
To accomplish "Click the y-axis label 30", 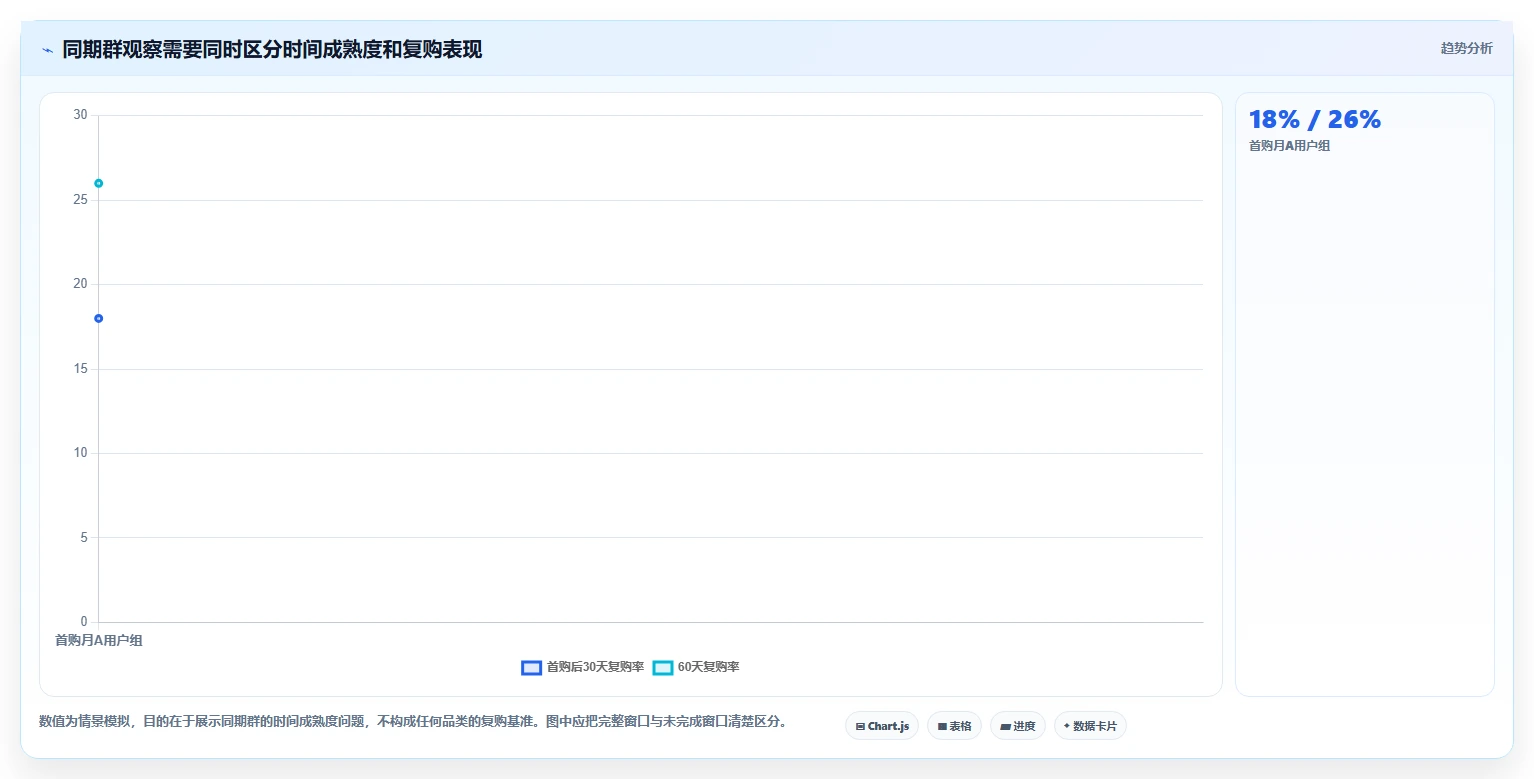I will 81,115.
